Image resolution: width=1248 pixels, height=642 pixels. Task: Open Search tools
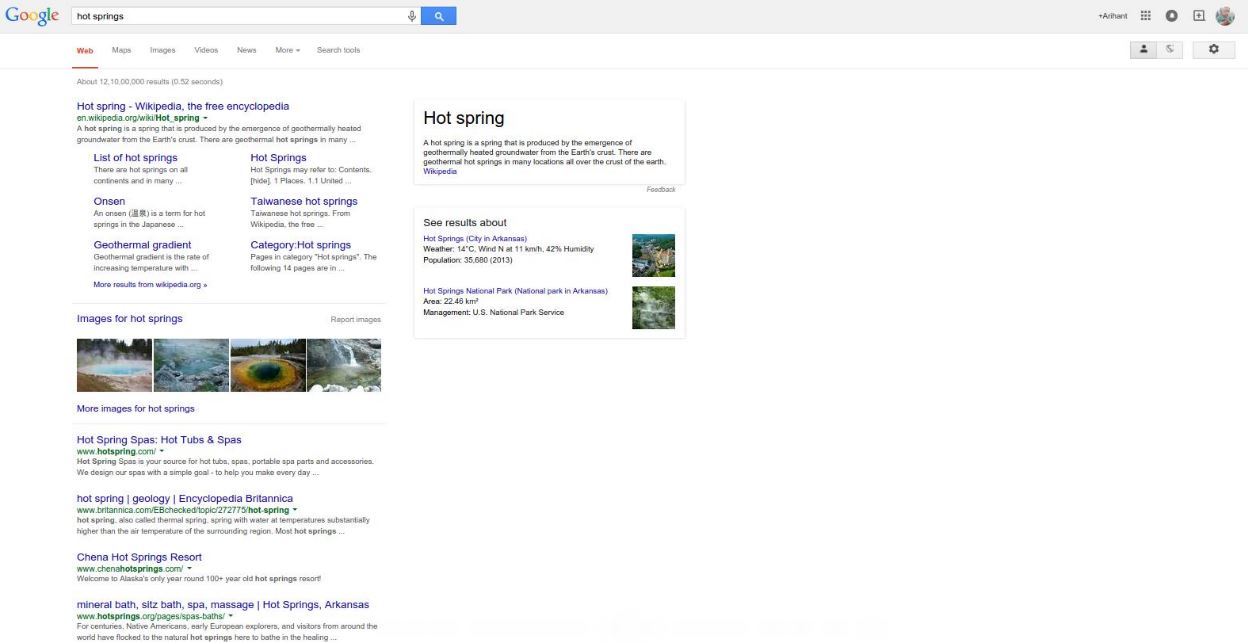click(x=338, y=49)
